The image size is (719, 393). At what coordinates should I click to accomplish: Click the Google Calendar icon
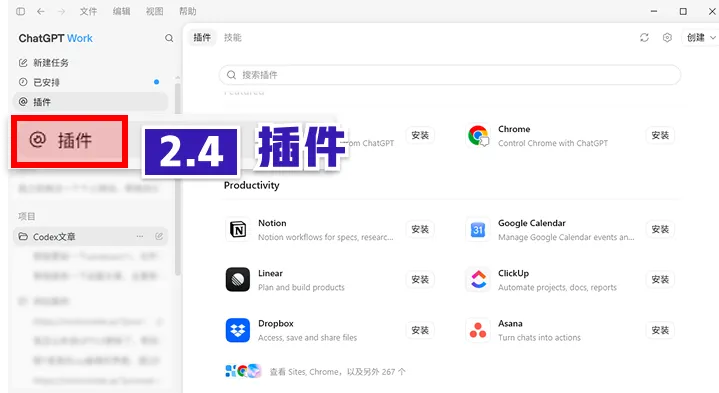point(478,229)
